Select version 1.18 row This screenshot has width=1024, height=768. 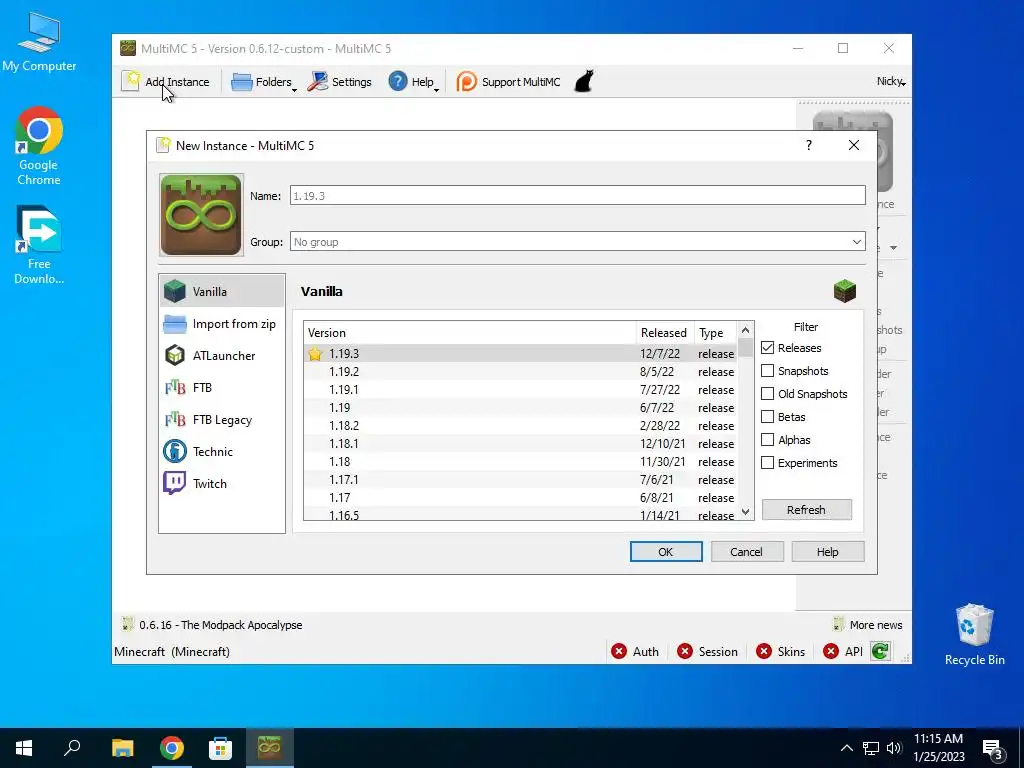pyautogui.click(x=520, y=462)
